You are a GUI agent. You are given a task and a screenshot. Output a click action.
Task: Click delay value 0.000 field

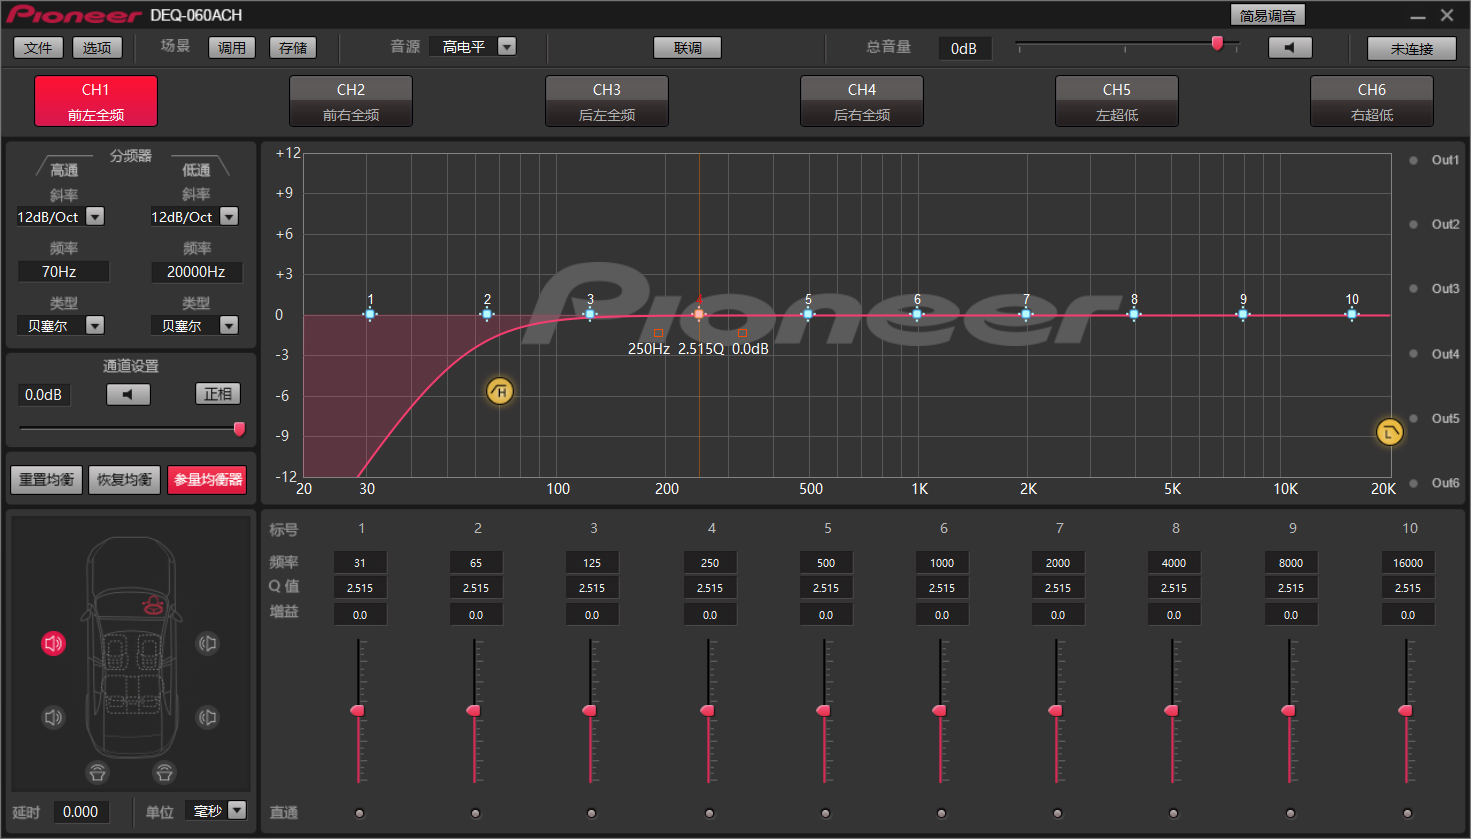(80, 812)
